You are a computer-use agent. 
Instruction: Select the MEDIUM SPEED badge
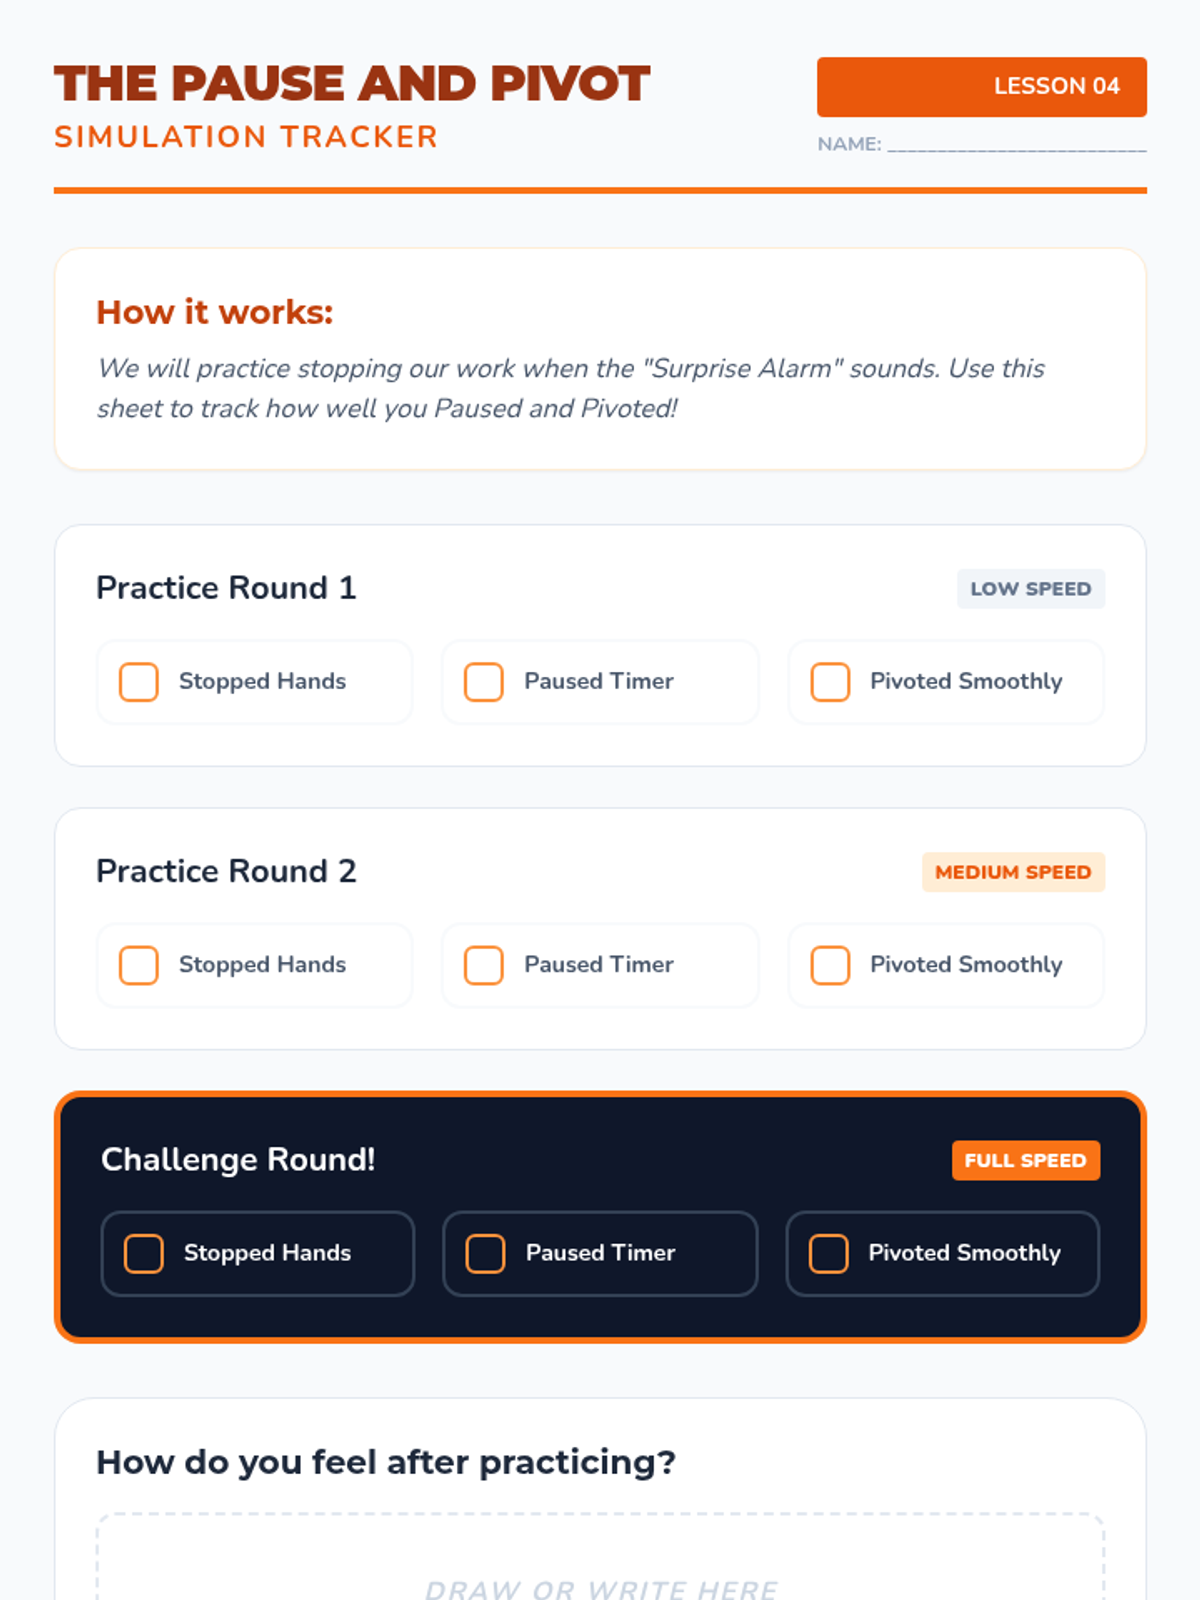(x=1013, y=872)
